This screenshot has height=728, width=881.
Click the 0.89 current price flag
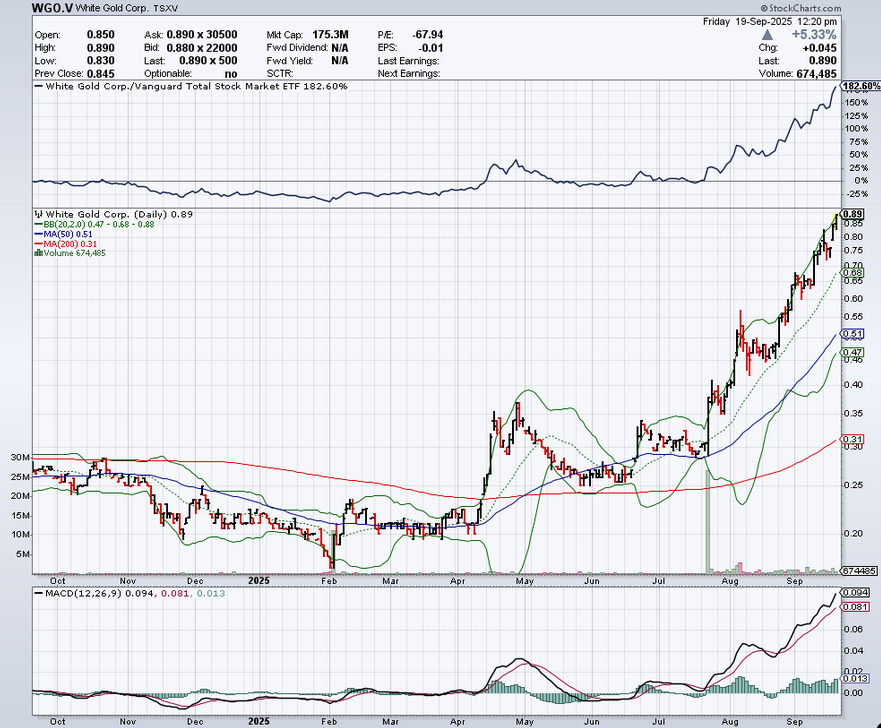pos(852,214)
